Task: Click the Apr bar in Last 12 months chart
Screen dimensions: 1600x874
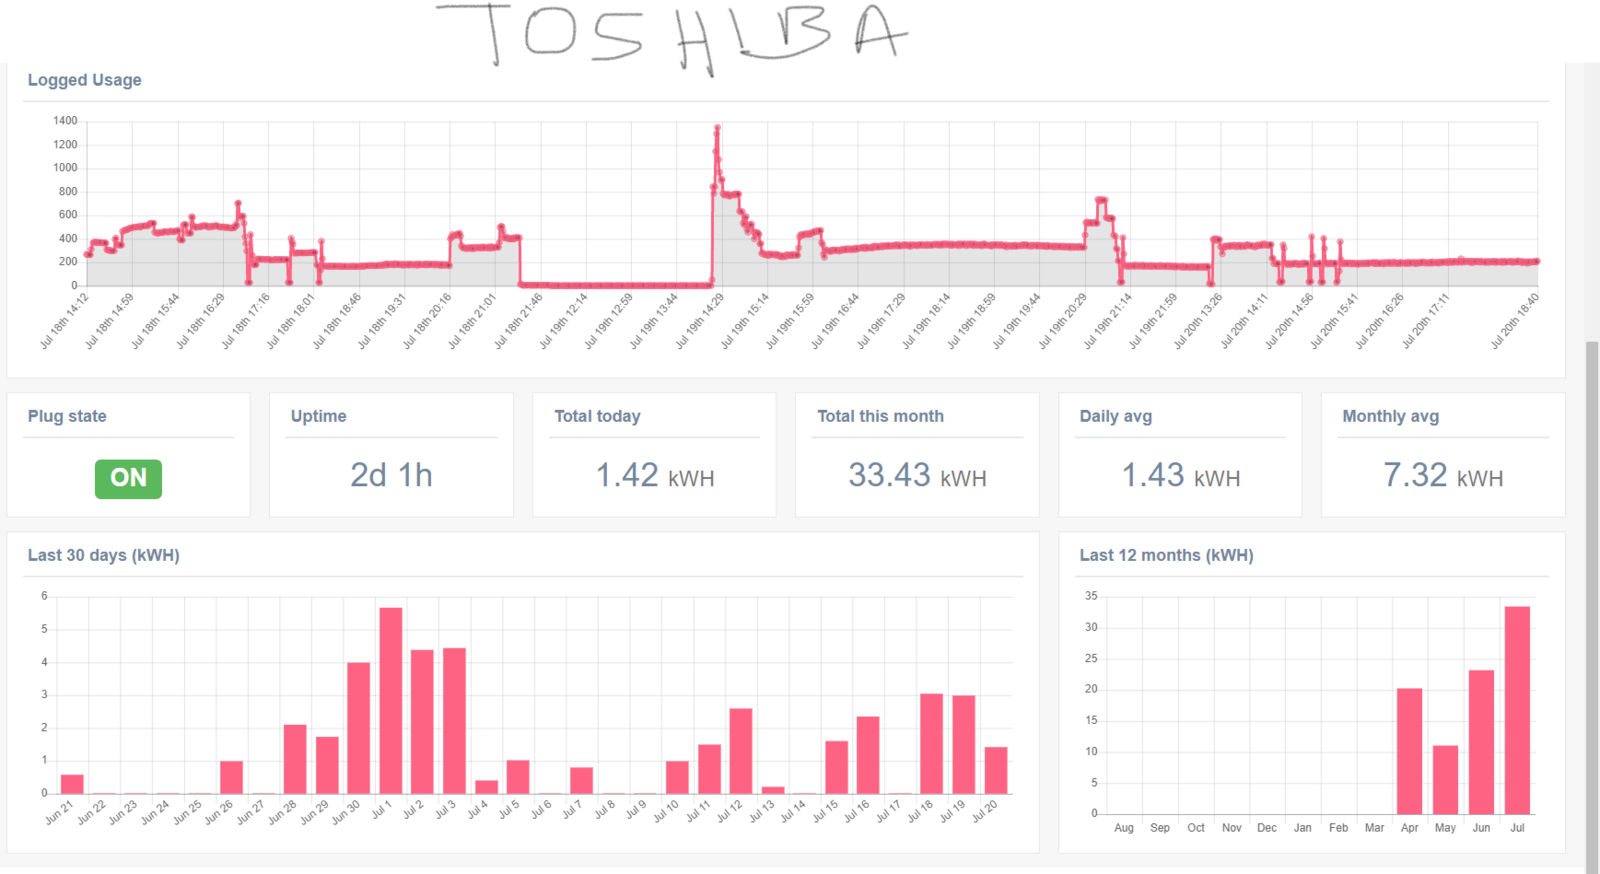Action: pos(1410,751)
